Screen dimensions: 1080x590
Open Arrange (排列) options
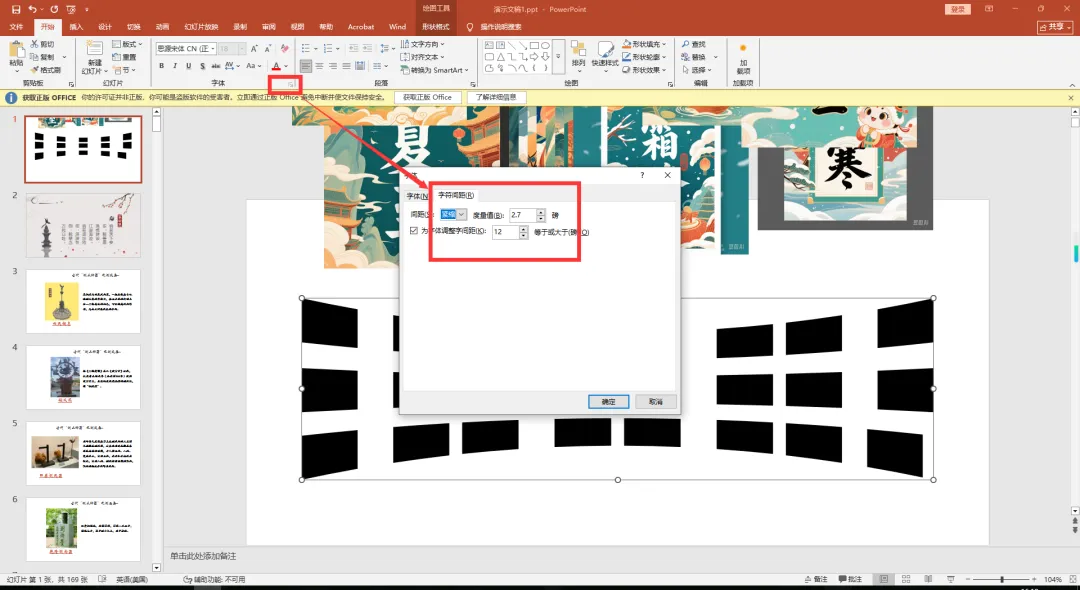click(x=579, y=56)
